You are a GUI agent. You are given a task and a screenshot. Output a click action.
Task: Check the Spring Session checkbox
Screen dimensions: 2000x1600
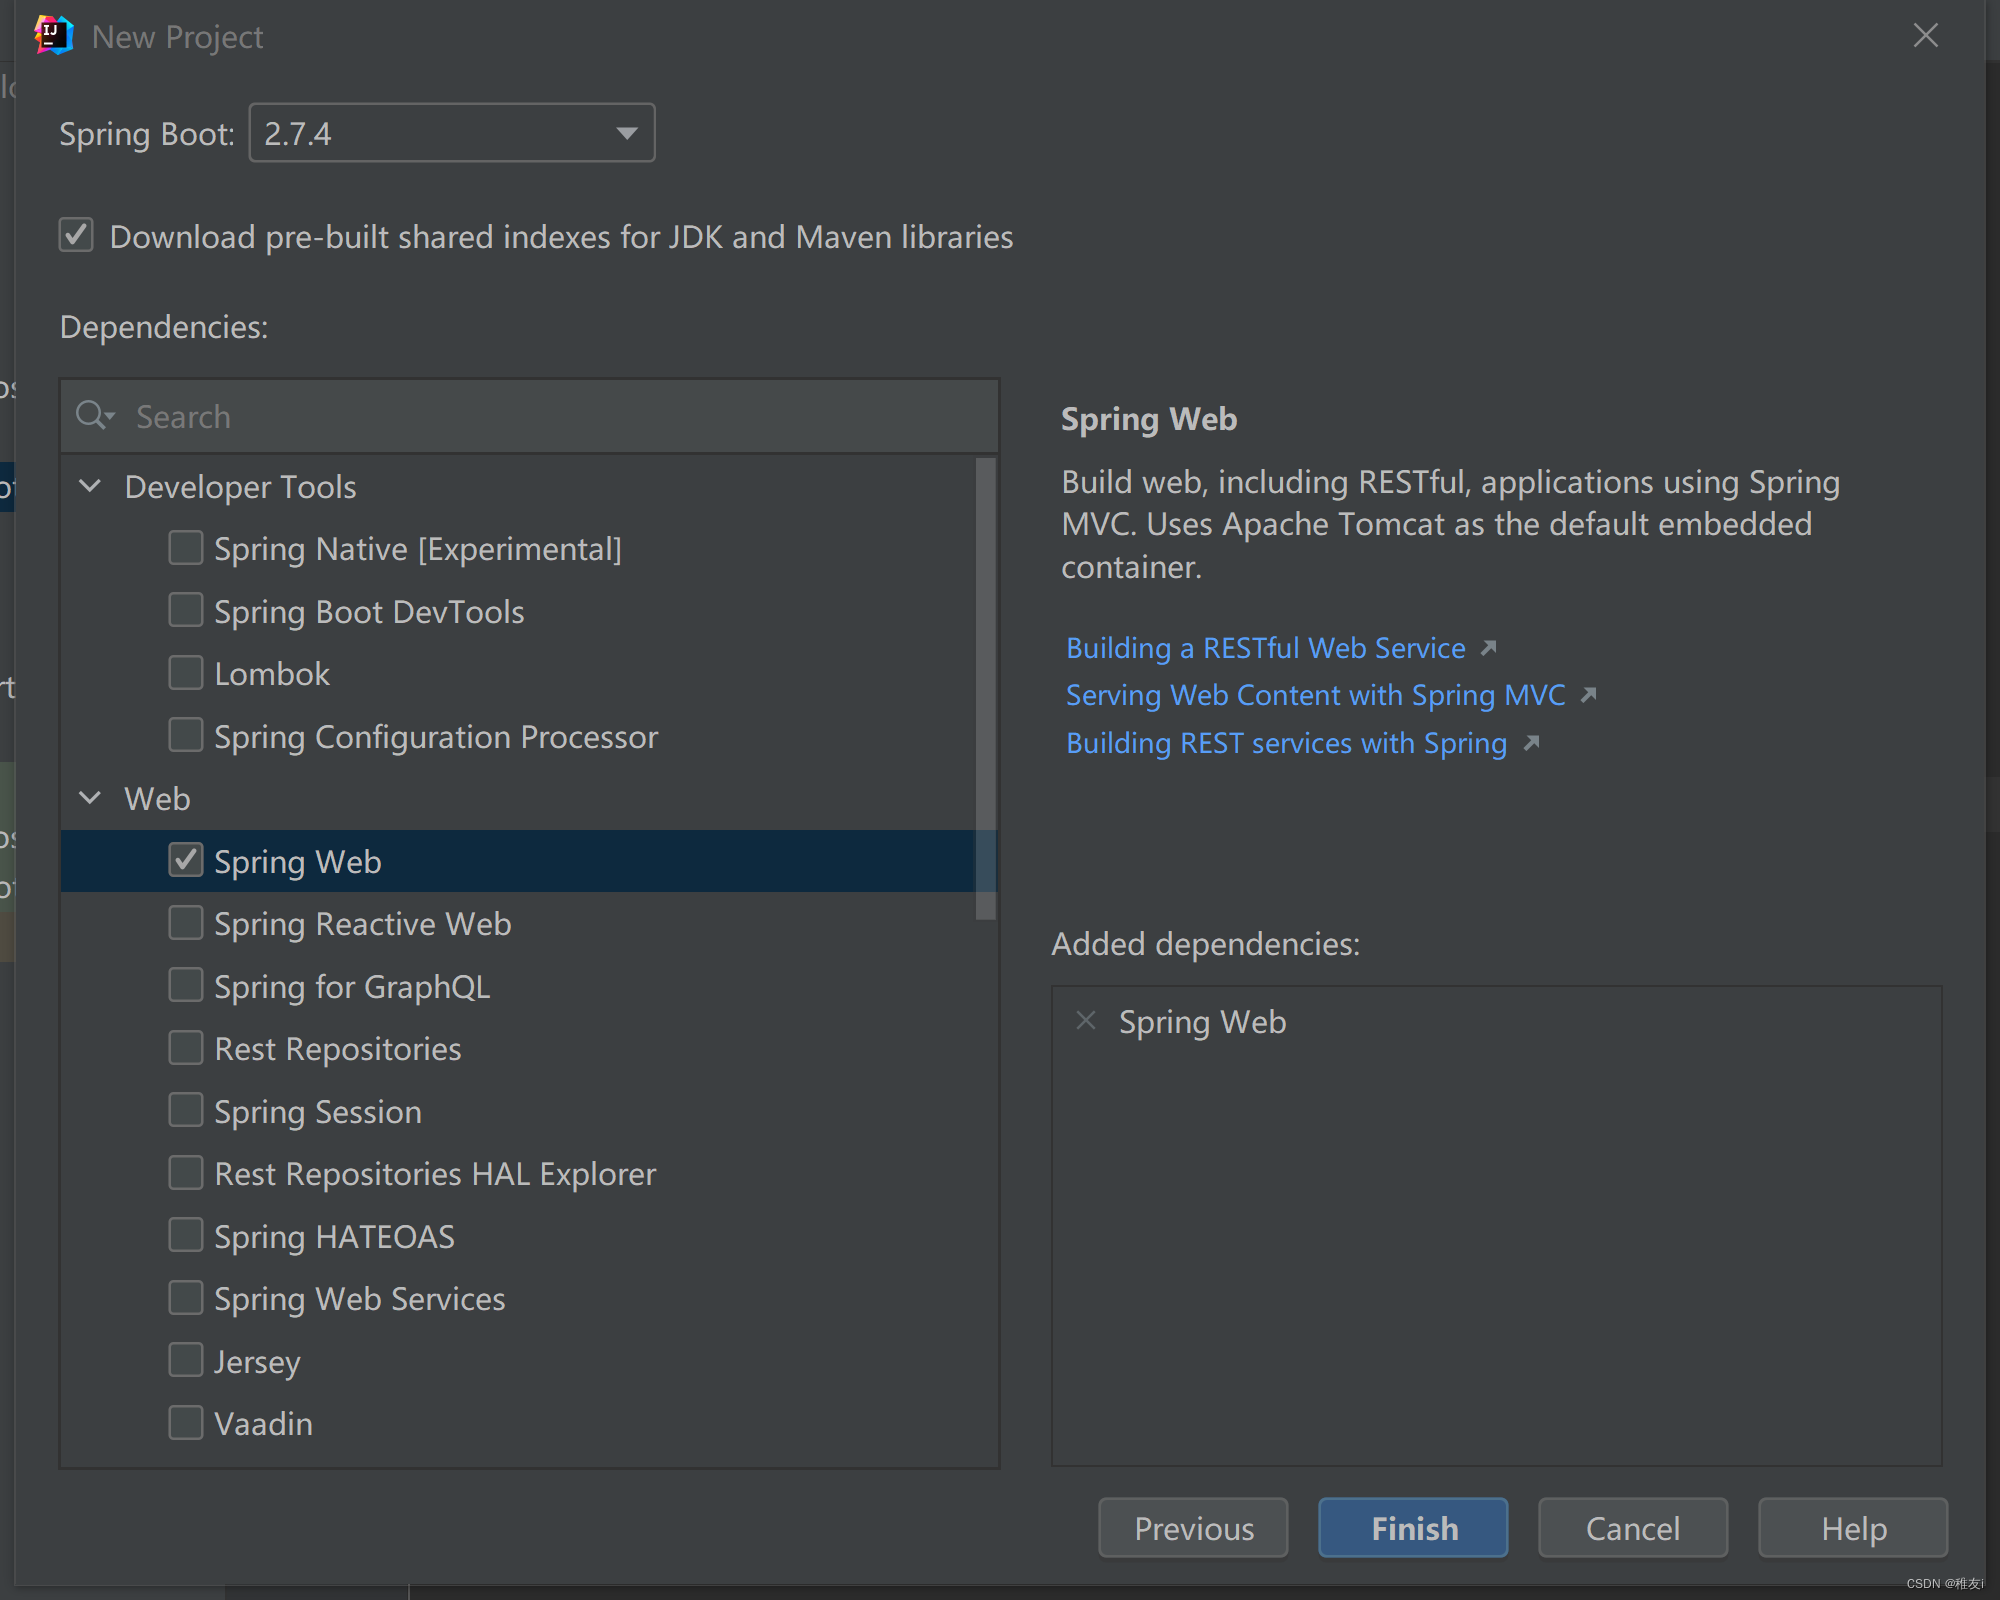click(x=186, y=1110)
